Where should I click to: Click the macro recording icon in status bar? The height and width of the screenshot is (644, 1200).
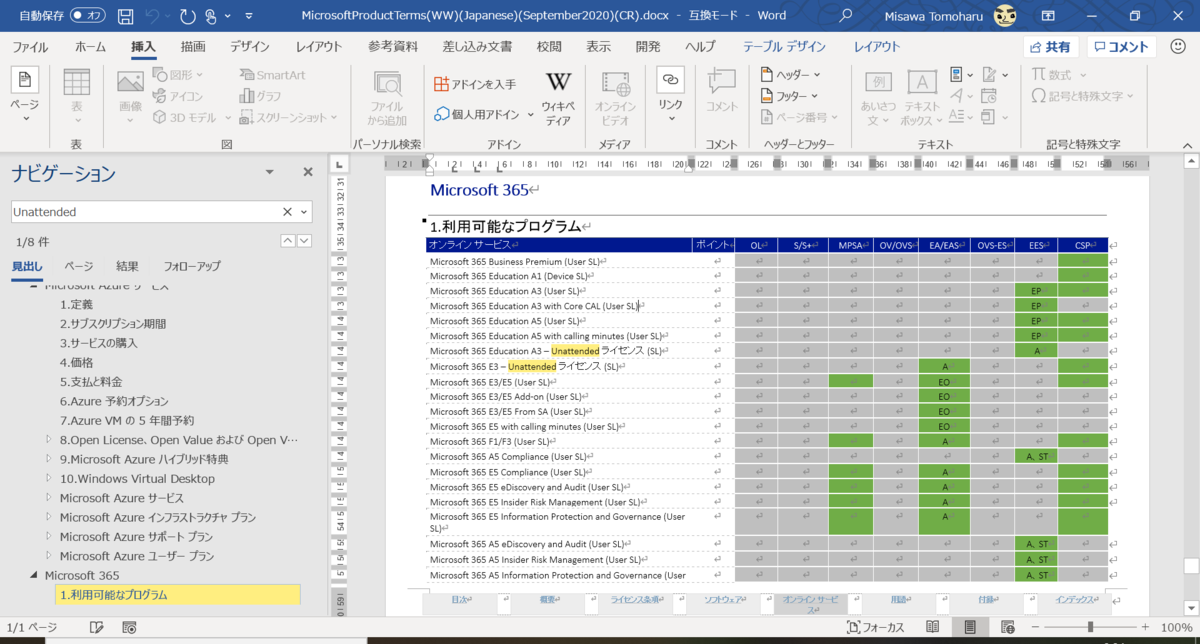point(129,627)
